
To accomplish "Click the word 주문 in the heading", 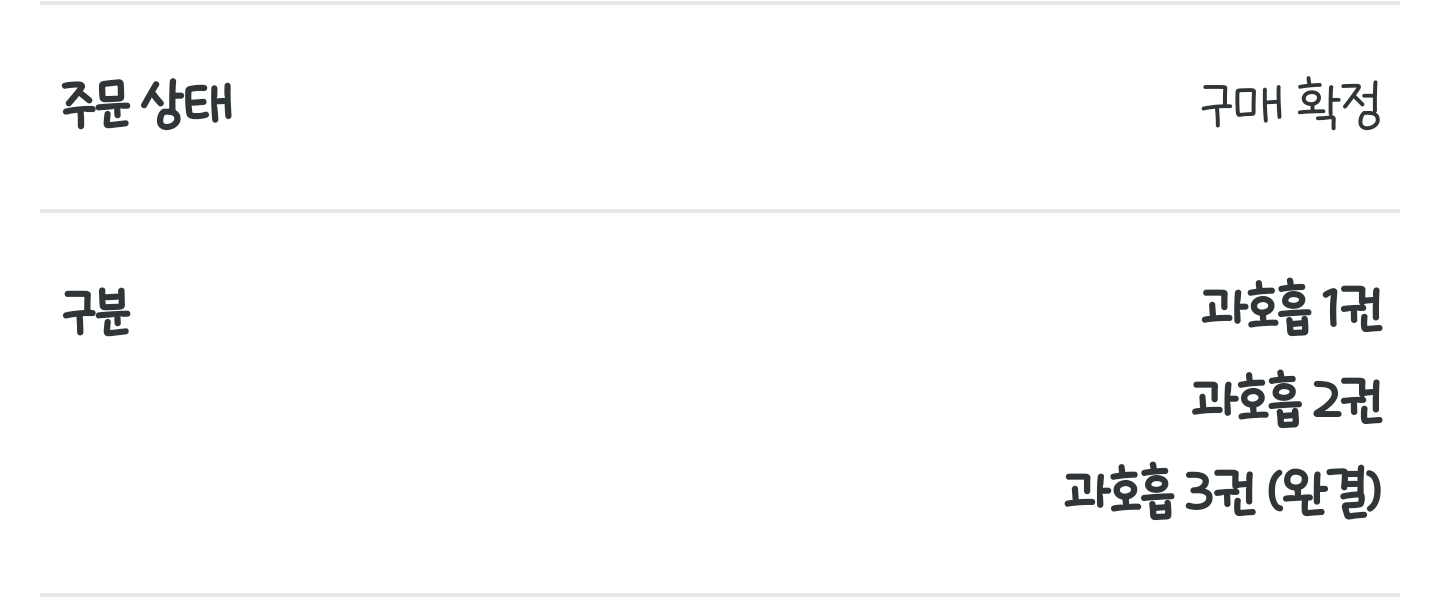I will coord(96,104).
